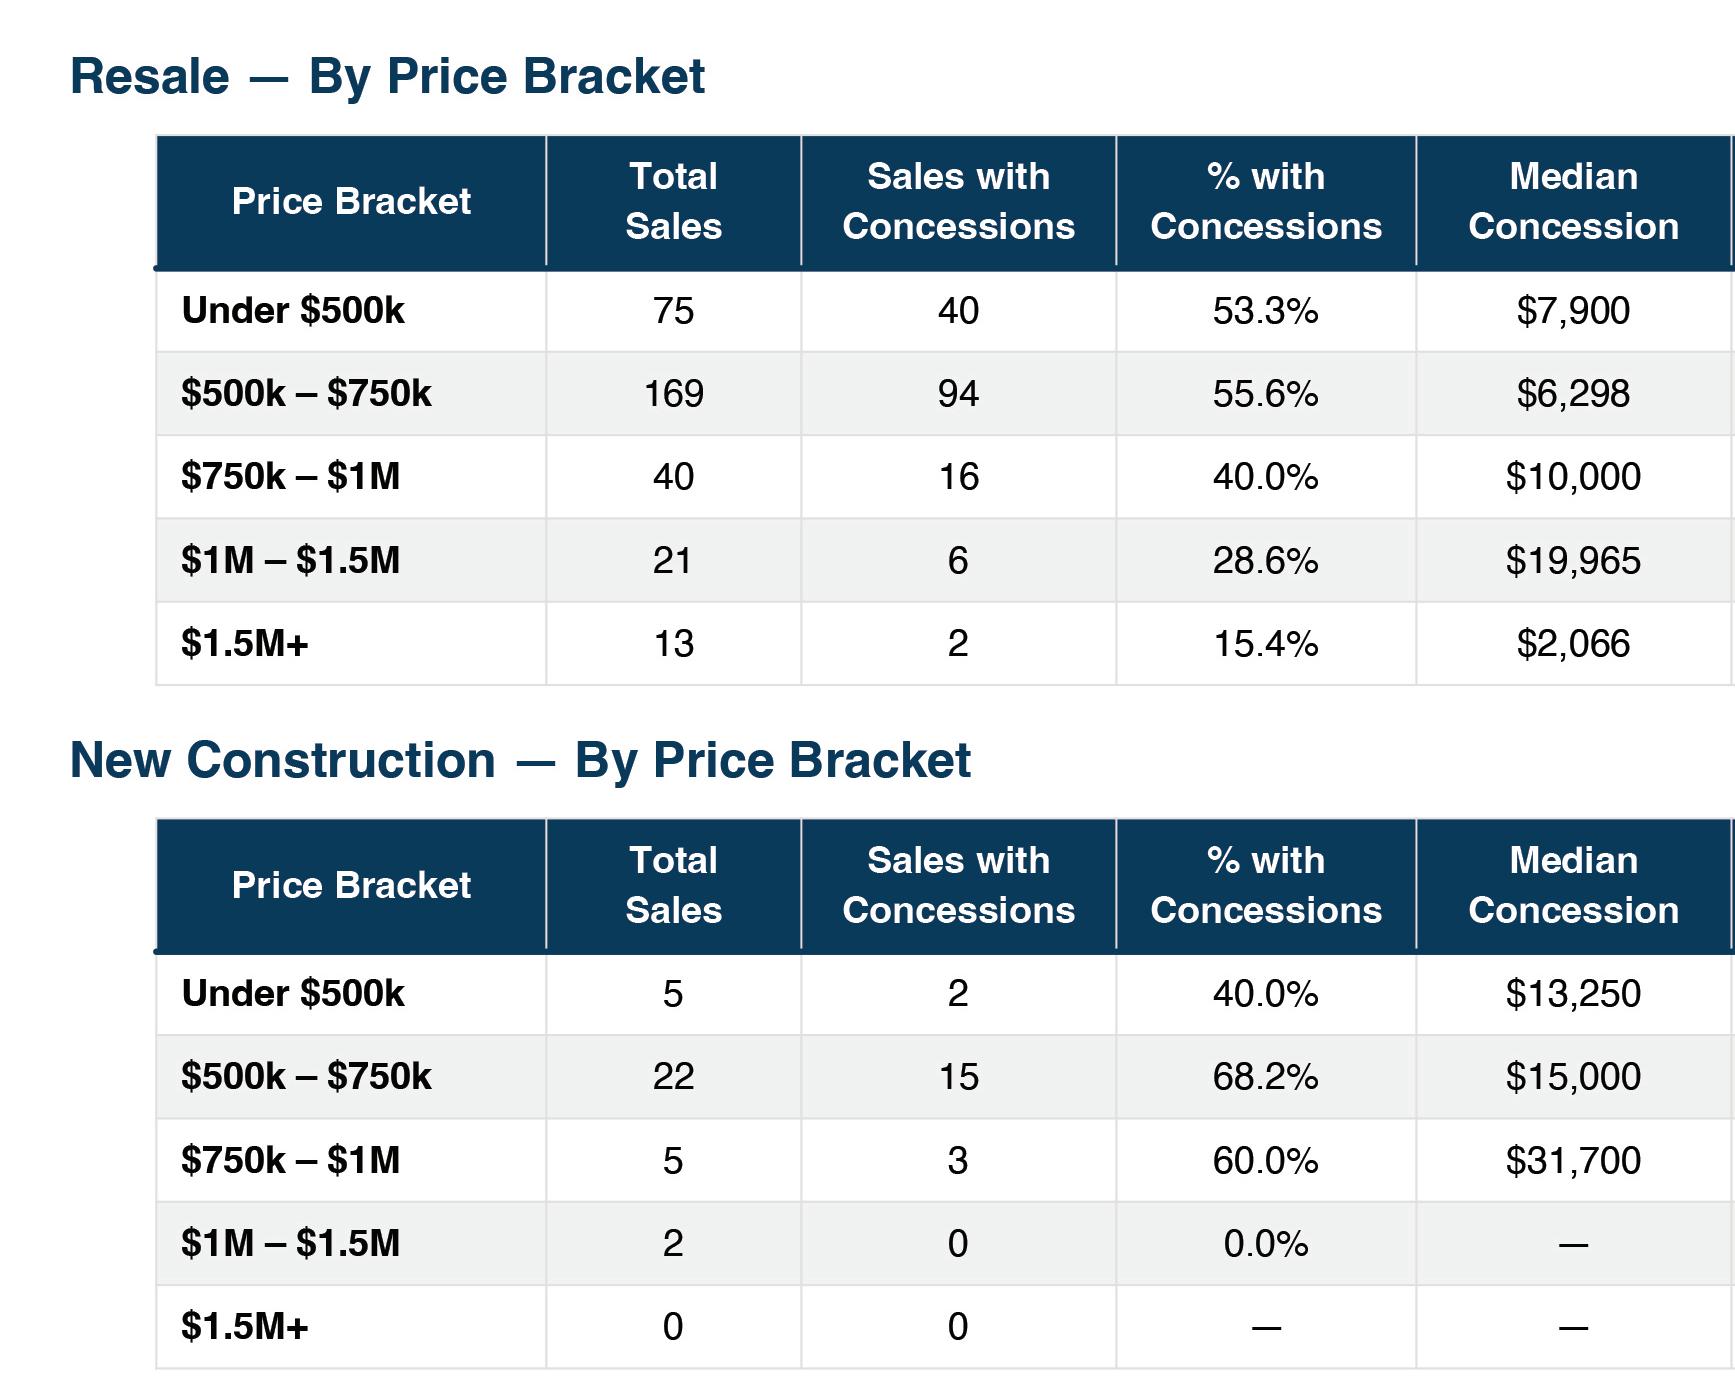The width and height of the screenshot is (1735, 1377).
Task: Select Resale table's "Total Sales" column header
Action: pos(673,201)
